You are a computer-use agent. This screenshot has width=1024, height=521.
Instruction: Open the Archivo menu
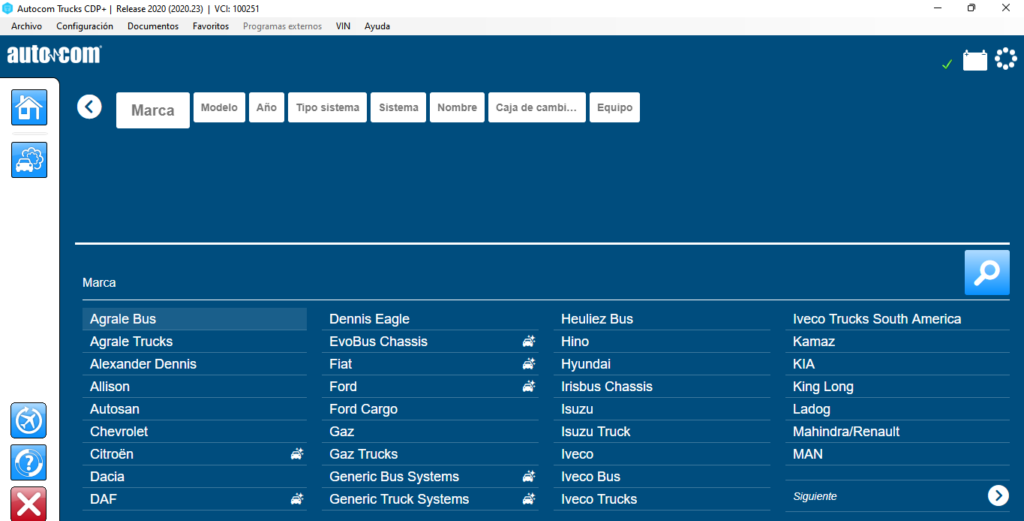click(x=27, y=26)
